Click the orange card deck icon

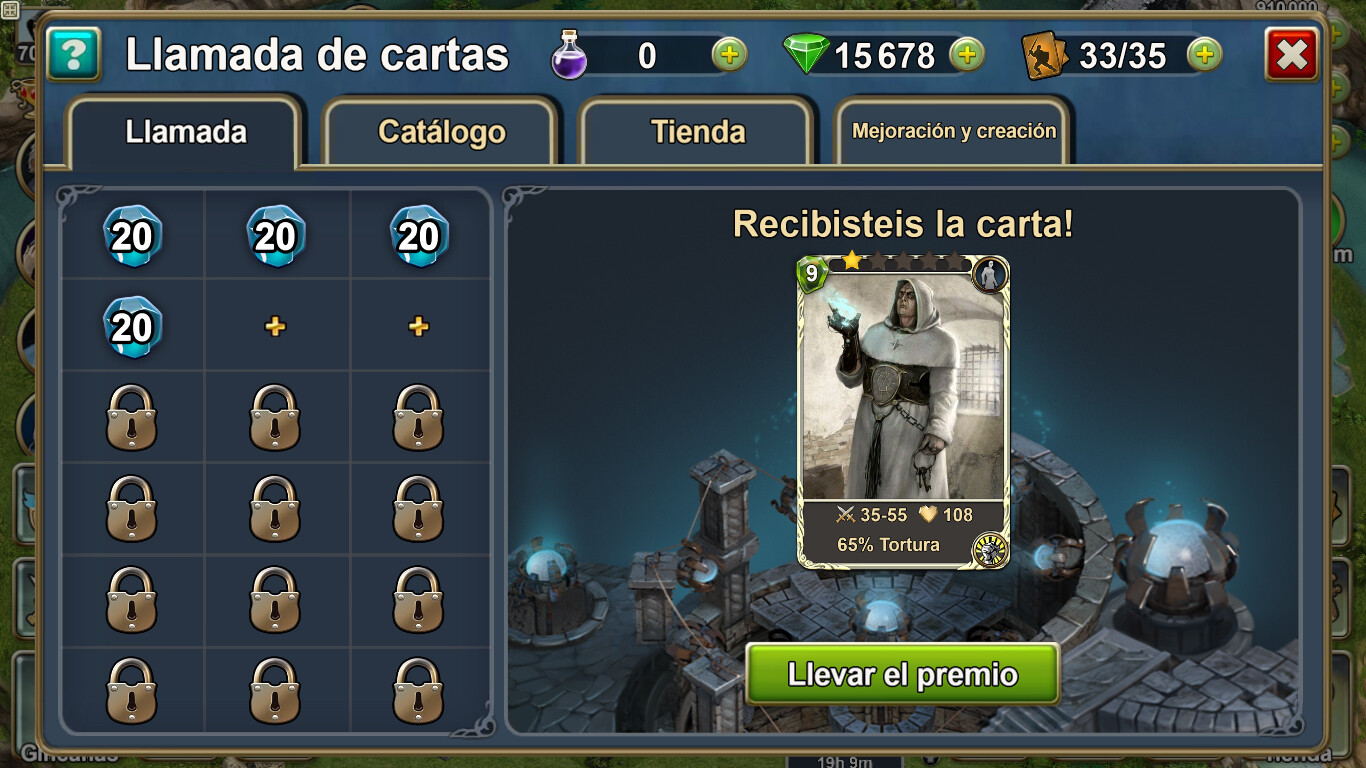pyautogui.click(x=1045, y=55)
